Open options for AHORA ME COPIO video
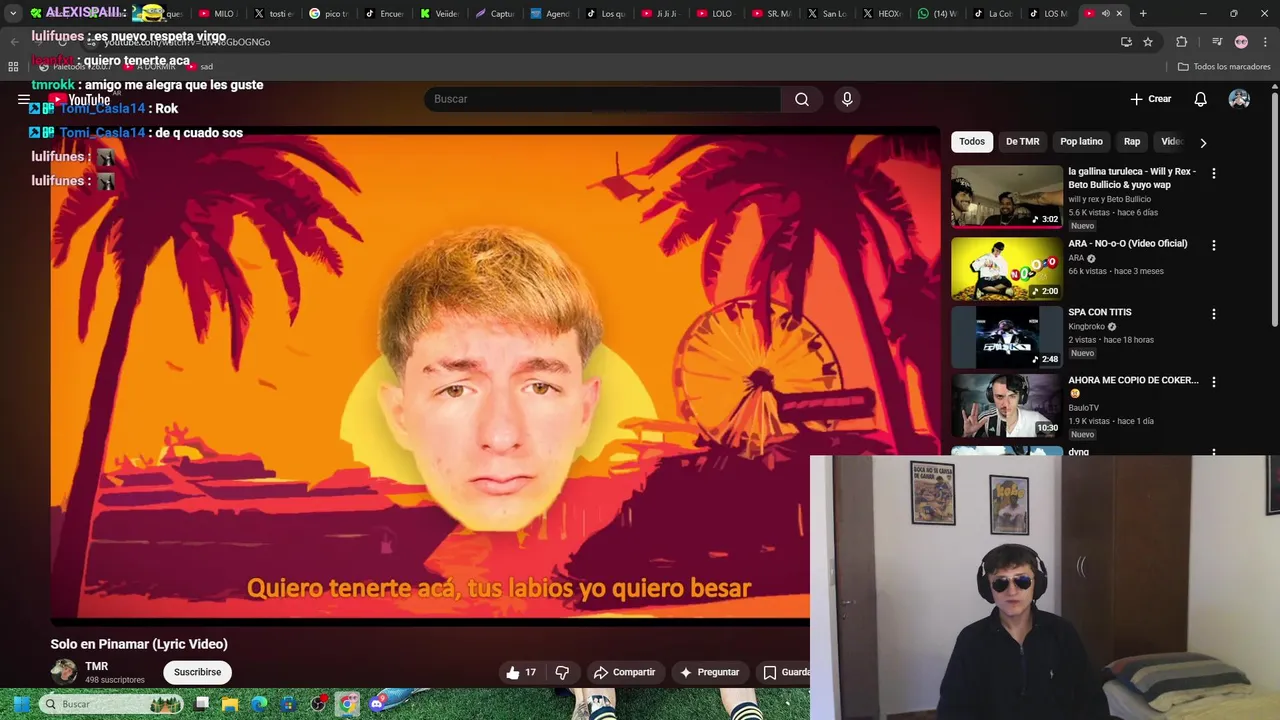Viewport: 1280px width, 720px height. click(1213, 382)
